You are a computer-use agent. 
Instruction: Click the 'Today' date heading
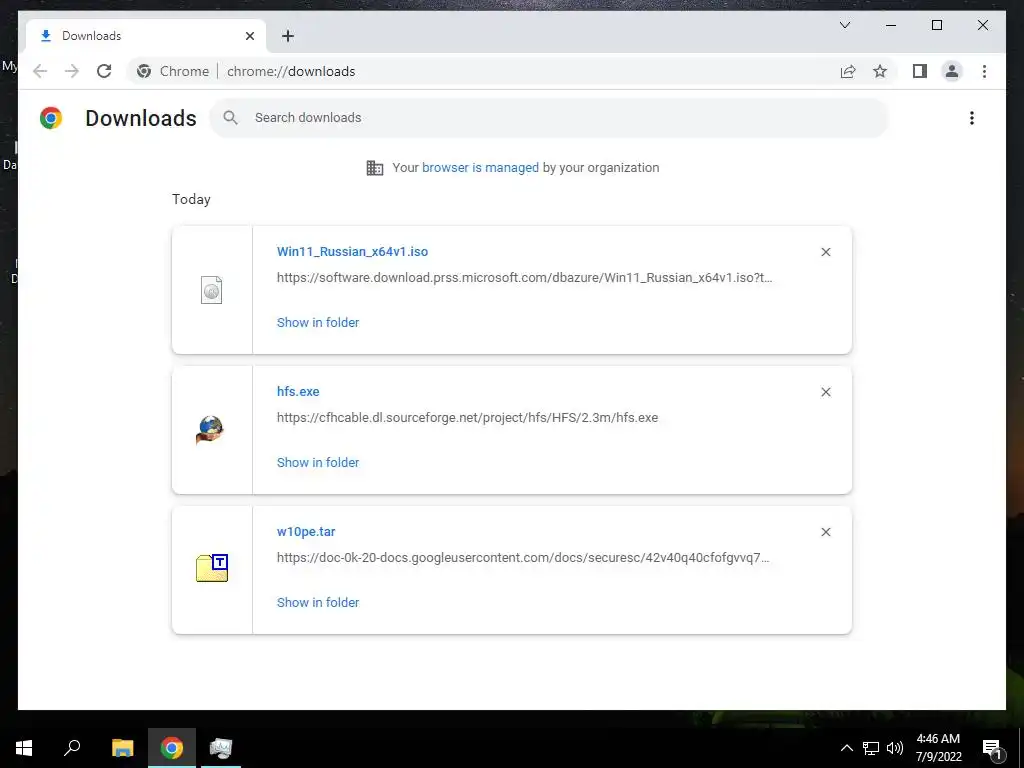pos(191,199)
